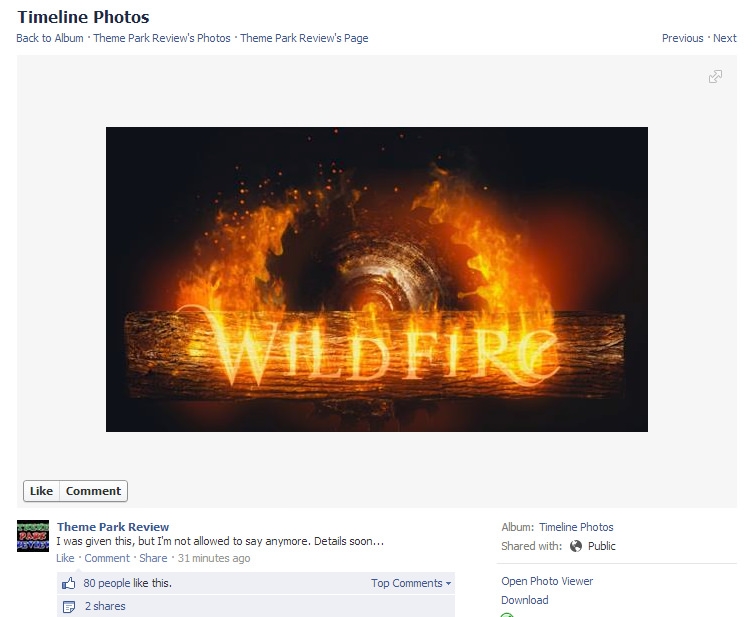Image resolution: width=752 pixels, height=617 pixels.
Task: Go to Previous photo
Action: (x=682, y=38)
